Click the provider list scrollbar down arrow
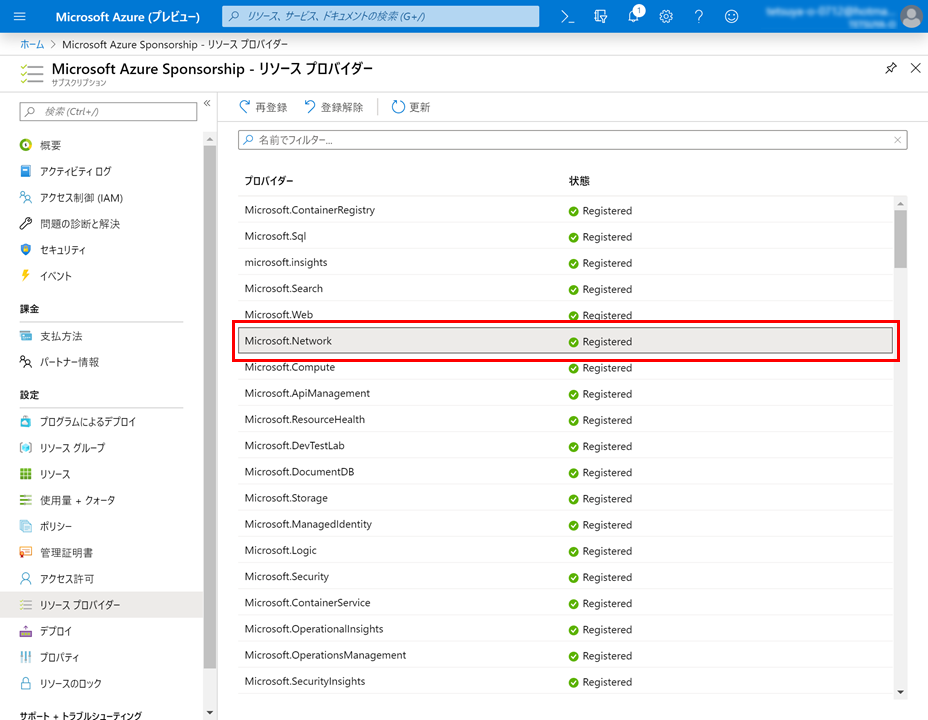The height and width of the screenshot is (720, 928). pyautogui.click(x=900, y=691)
